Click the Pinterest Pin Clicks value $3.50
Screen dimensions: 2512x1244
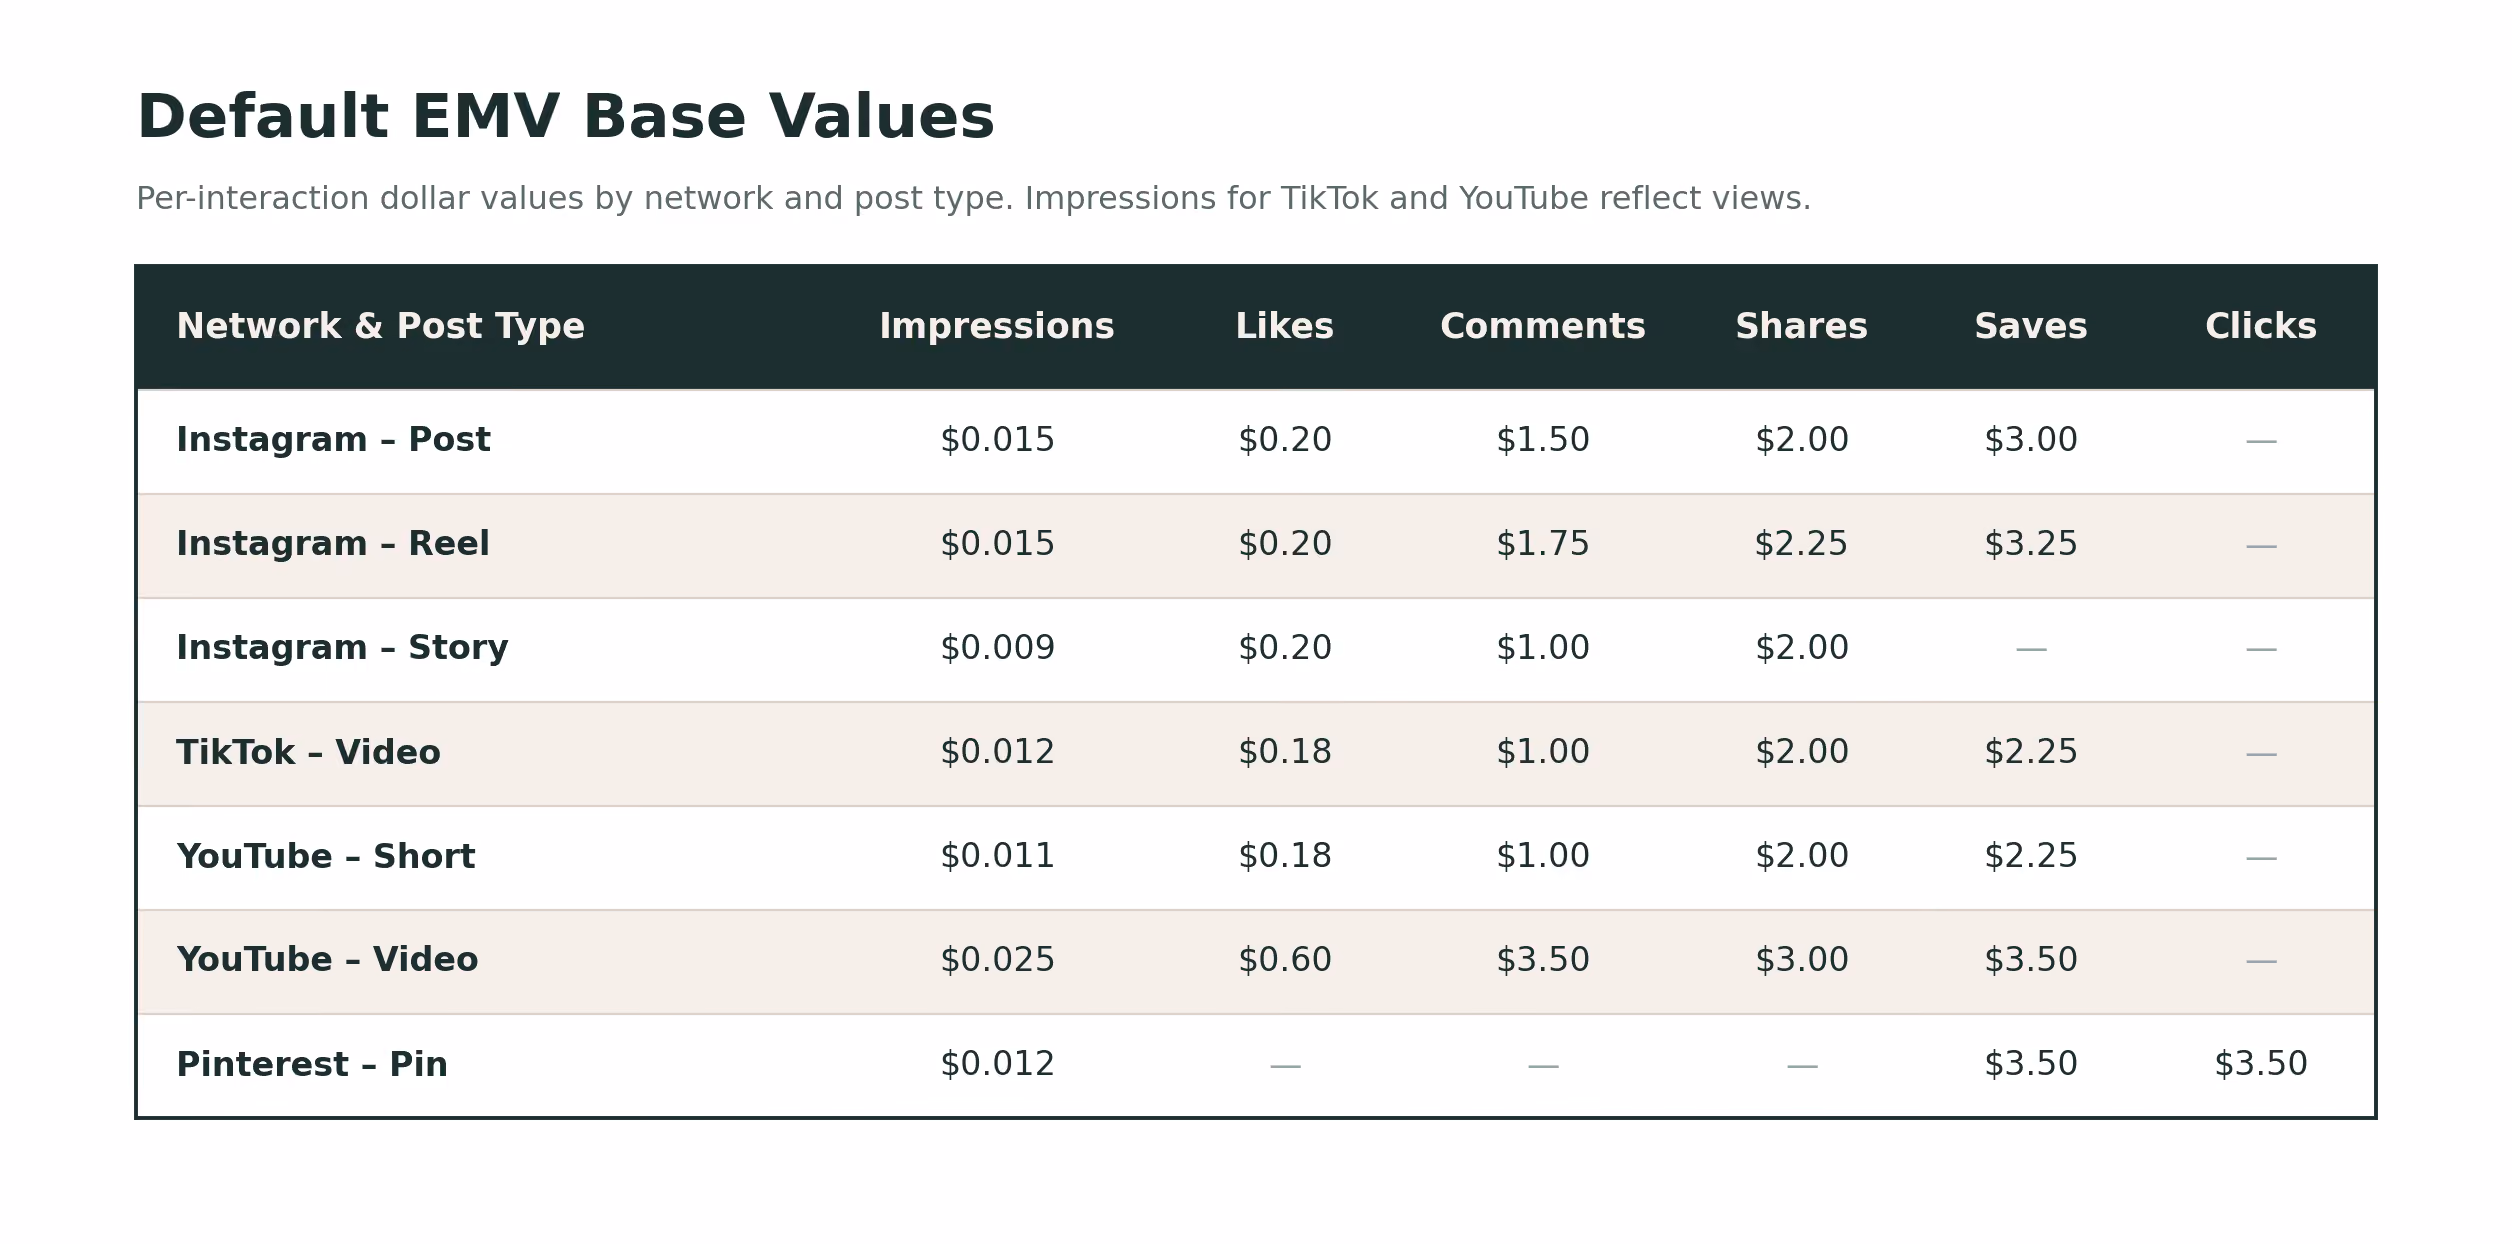click(2260, 1064)
